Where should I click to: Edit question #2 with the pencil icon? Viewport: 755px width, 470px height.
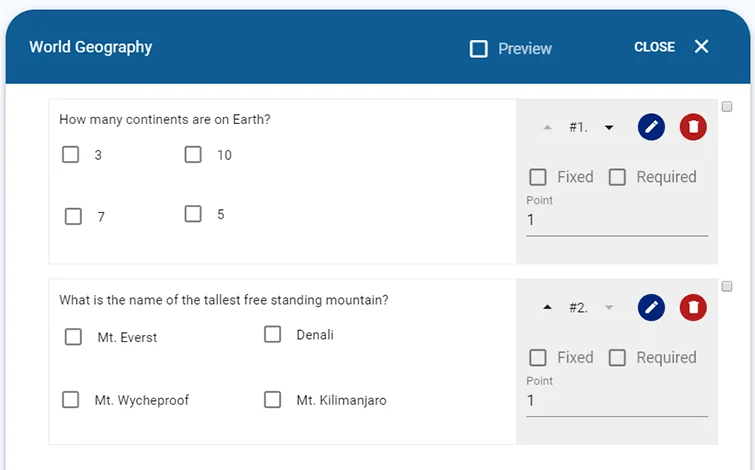[651, 307]
